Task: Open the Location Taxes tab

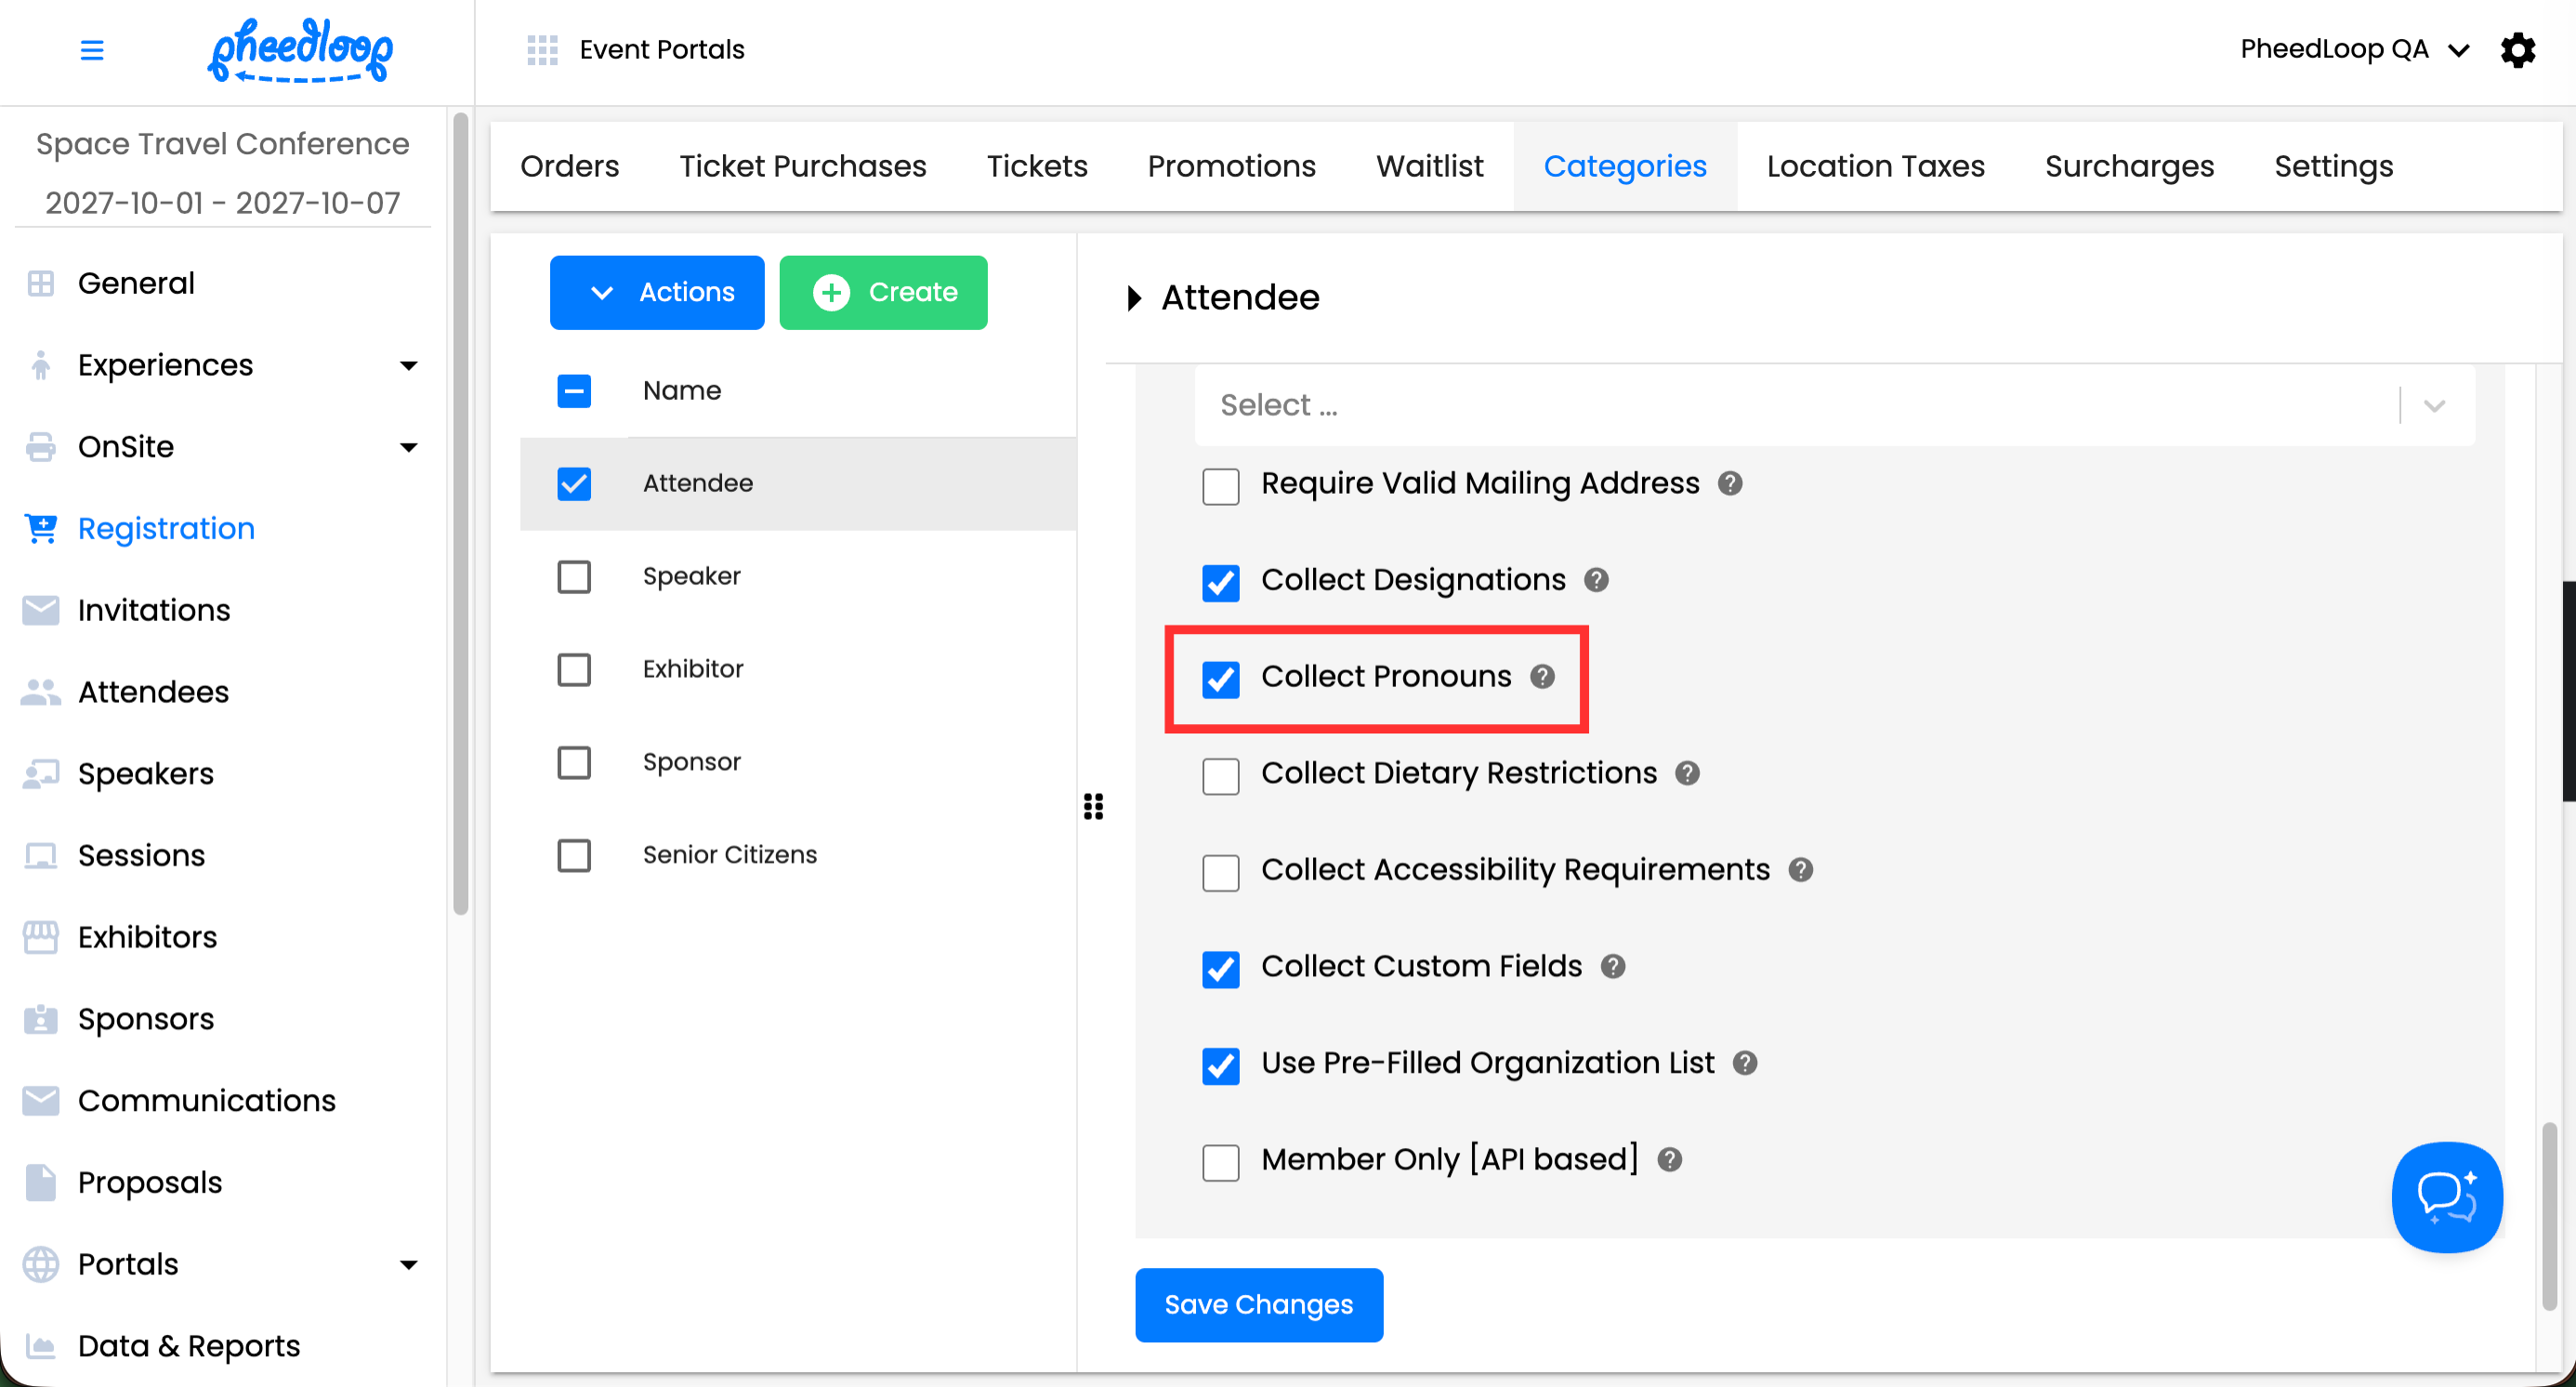Action: [x=1875, y=166]
